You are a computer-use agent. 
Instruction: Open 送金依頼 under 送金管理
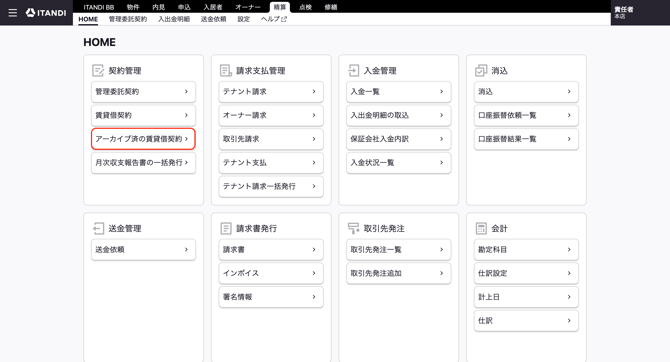pyautogui.click(x=144, y=250)
